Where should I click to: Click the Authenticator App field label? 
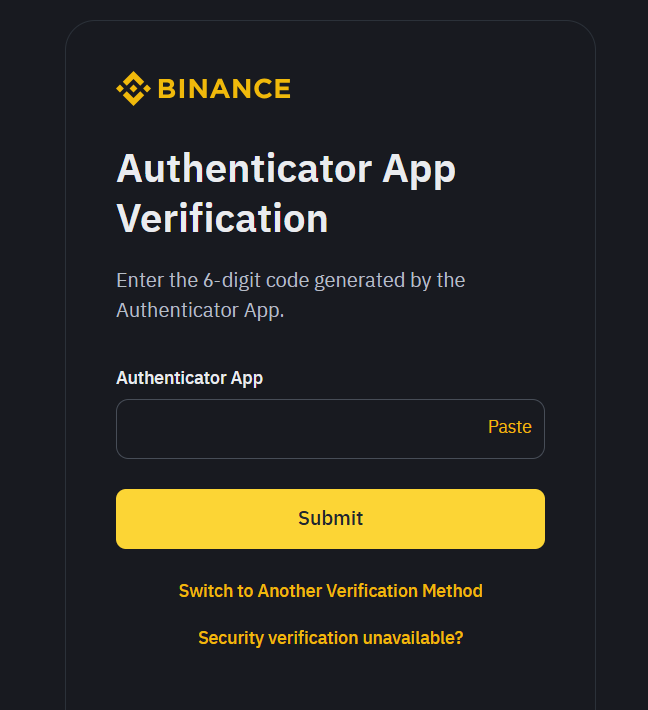[189, 378]
